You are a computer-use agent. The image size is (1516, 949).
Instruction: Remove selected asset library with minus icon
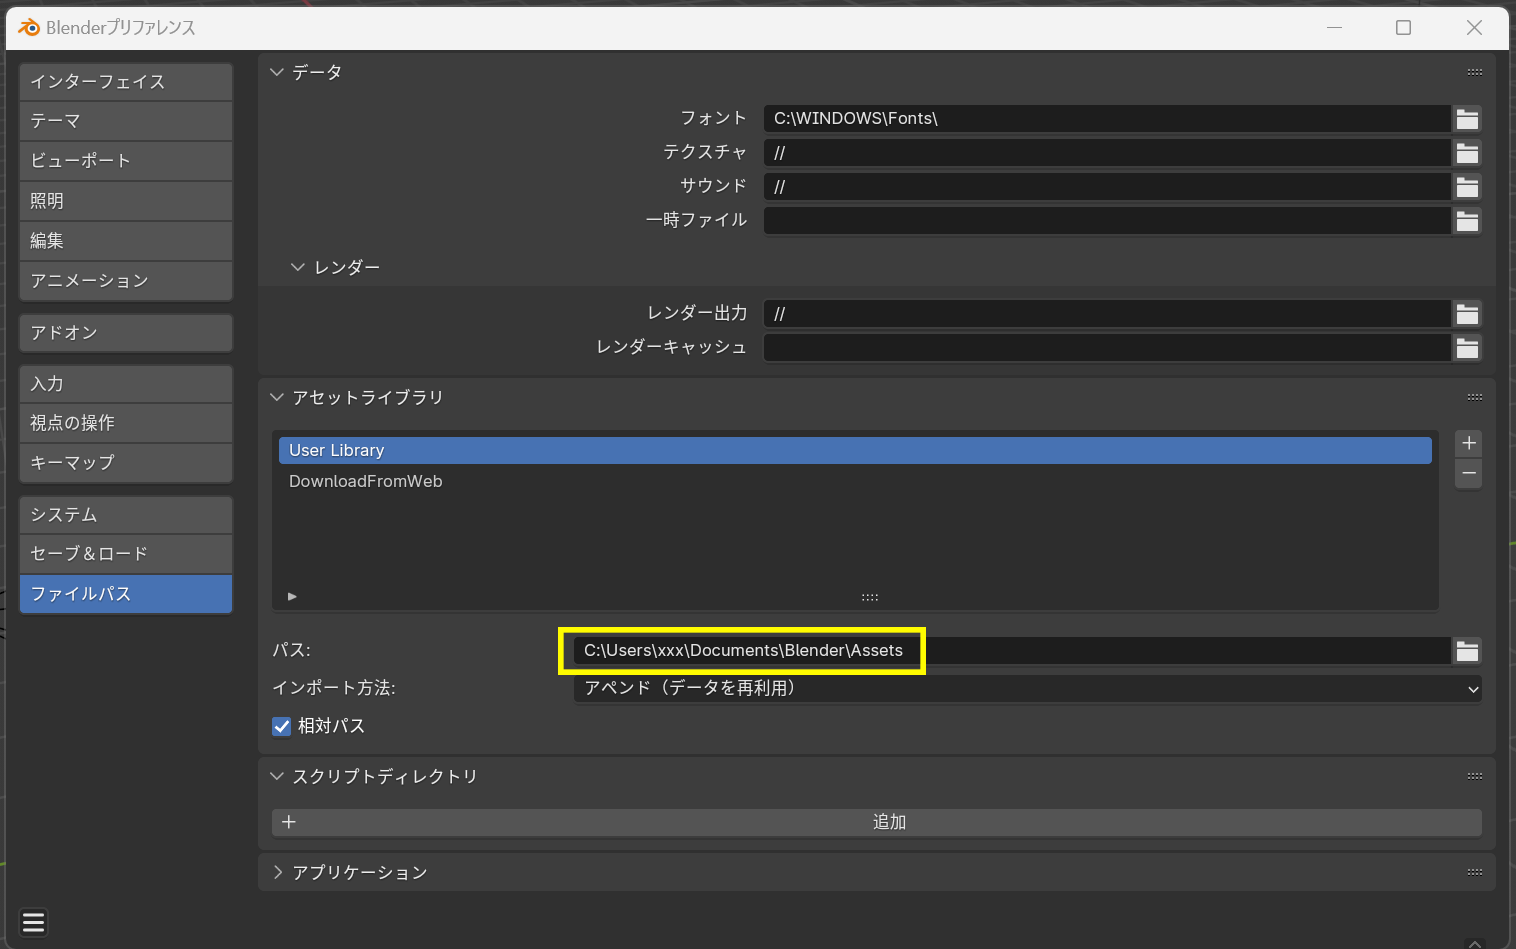click(x=1468, y=473)
